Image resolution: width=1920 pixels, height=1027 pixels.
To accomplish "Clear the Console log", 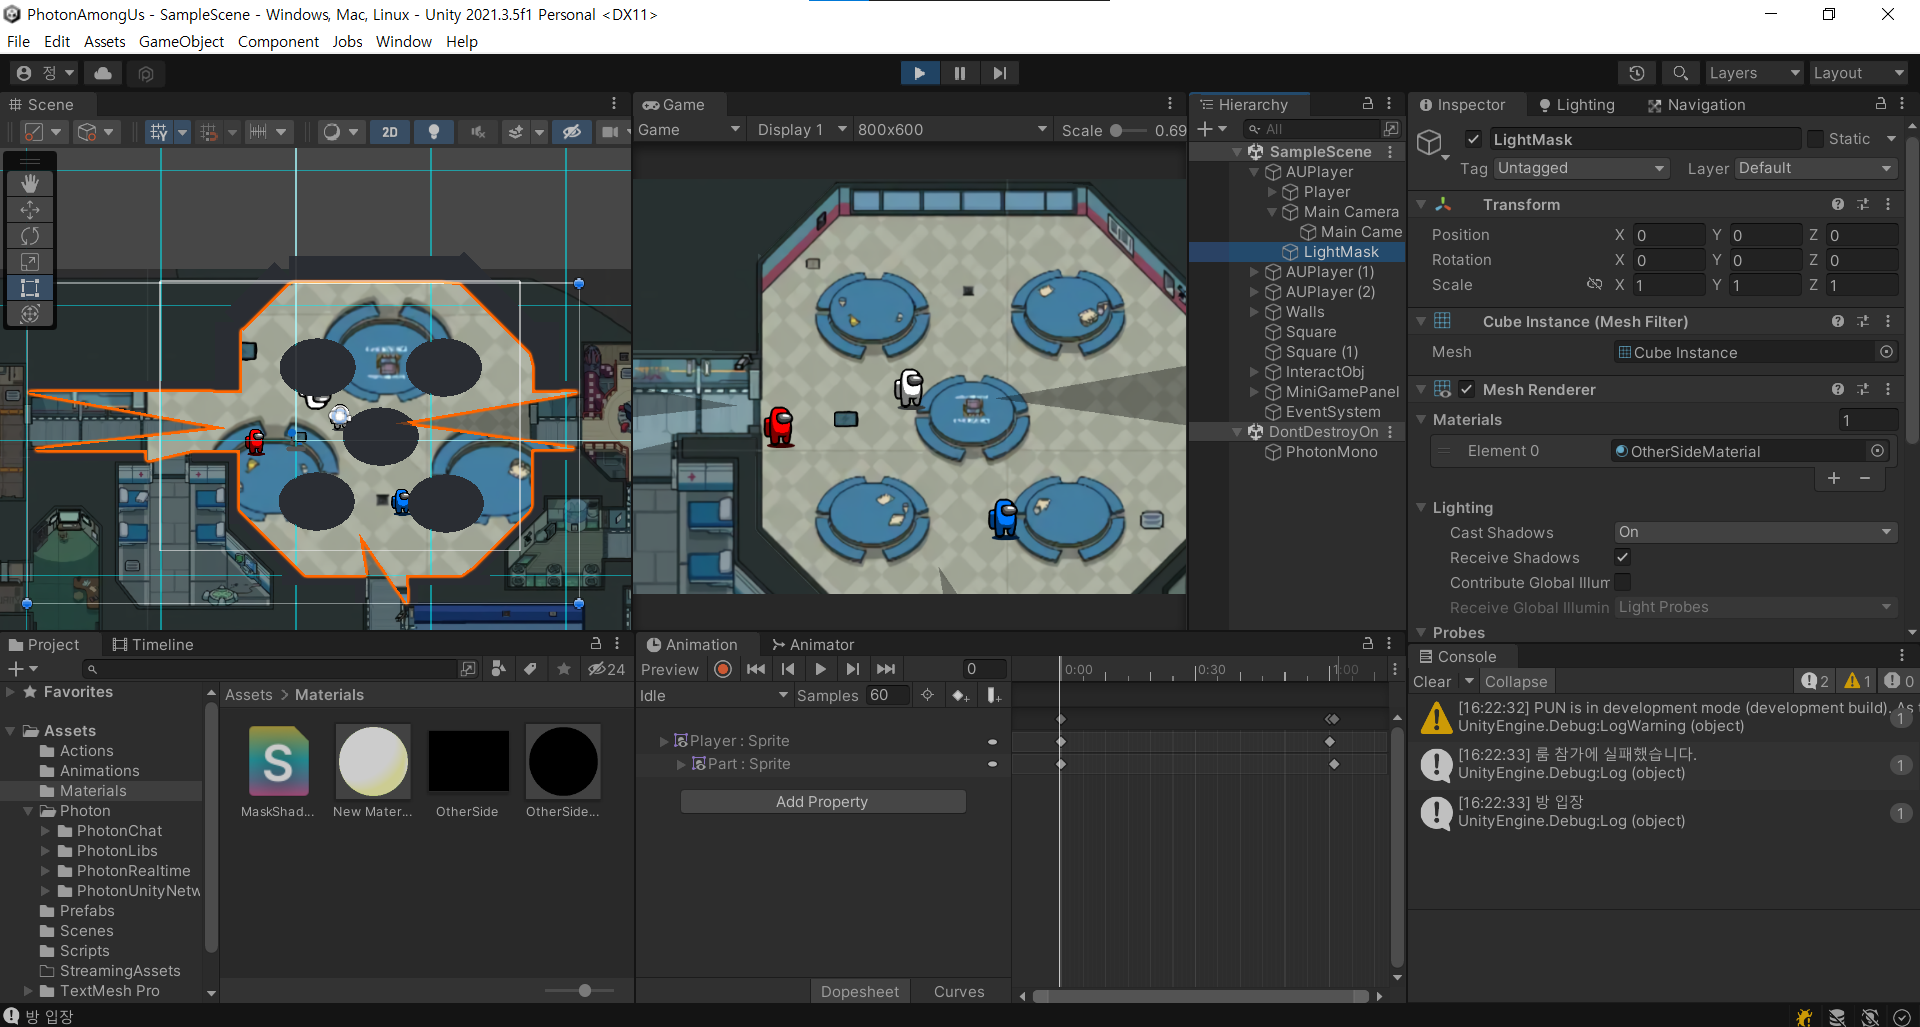I will click(1432, 681).
